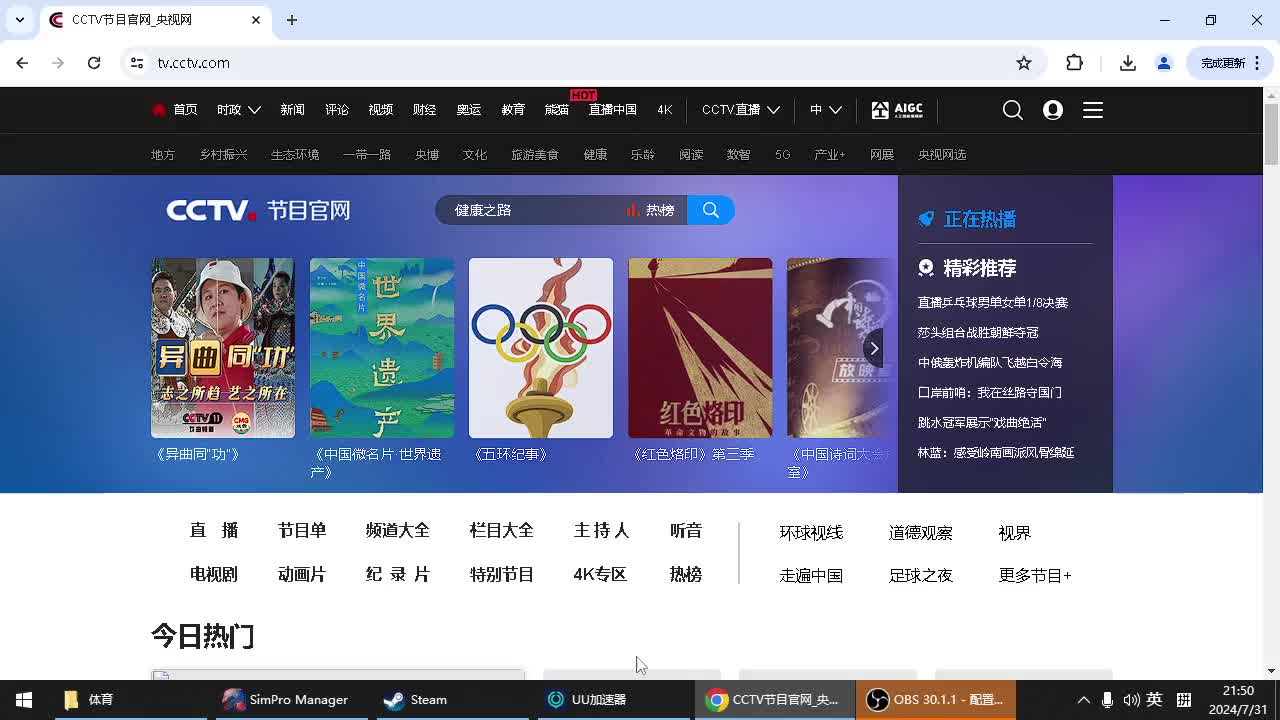Click the medal icon next to 精彩推荐
1280x720 pixels.
pyautogui.click(x=926, y=268)
